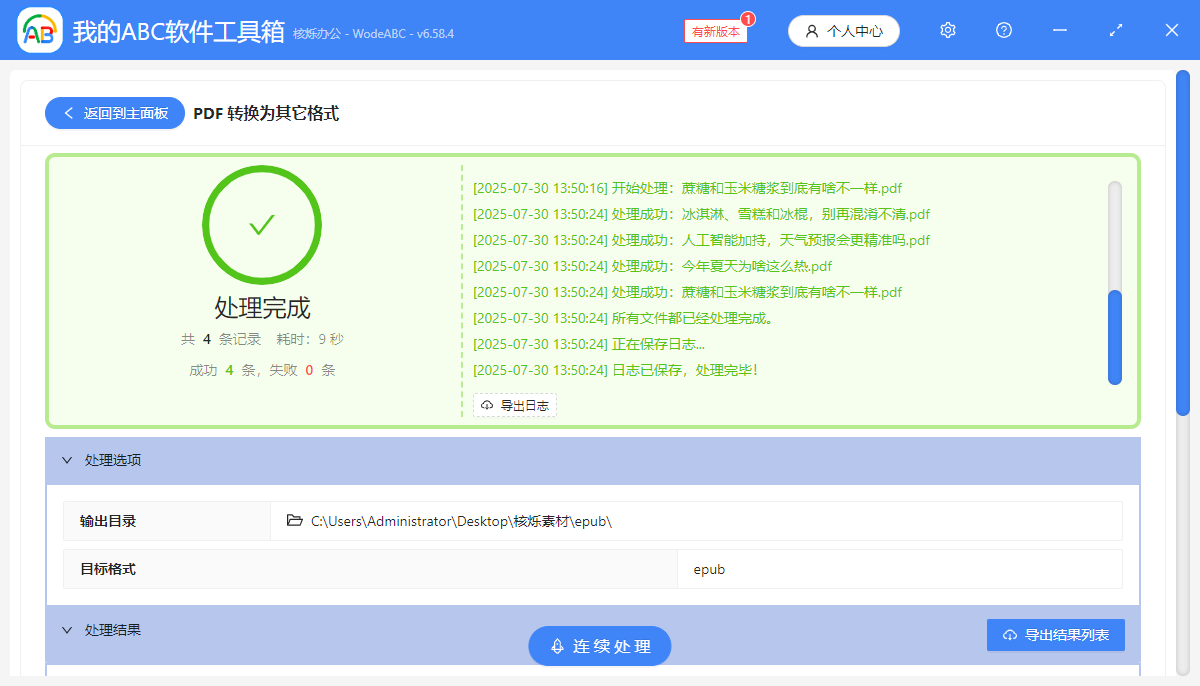
Task: Open settings via the gear icon
Action: (x=947, y=30)
